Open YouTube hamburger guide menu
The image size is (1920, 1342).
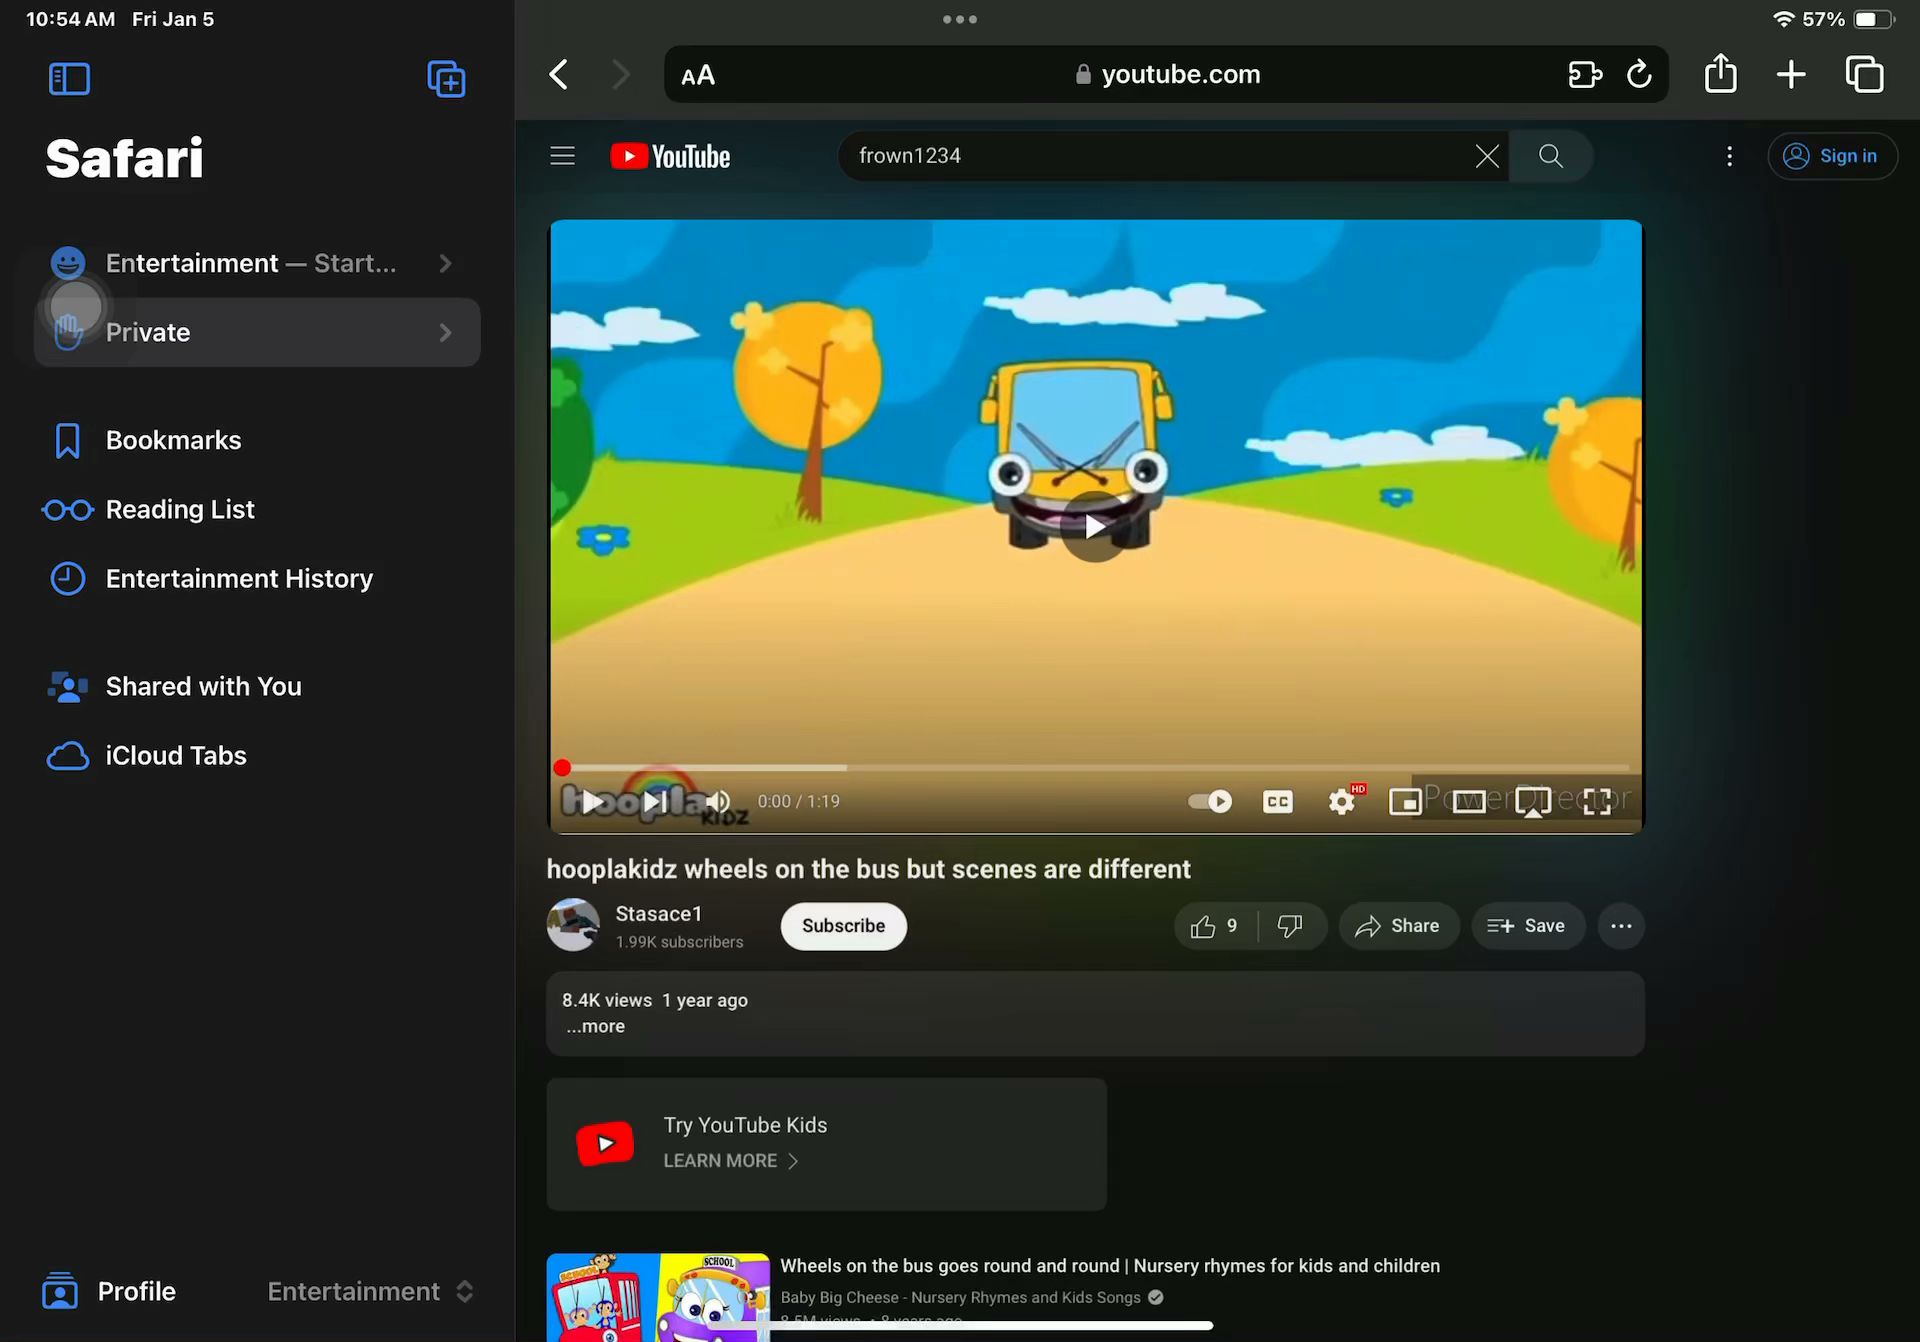coord(562,156)
